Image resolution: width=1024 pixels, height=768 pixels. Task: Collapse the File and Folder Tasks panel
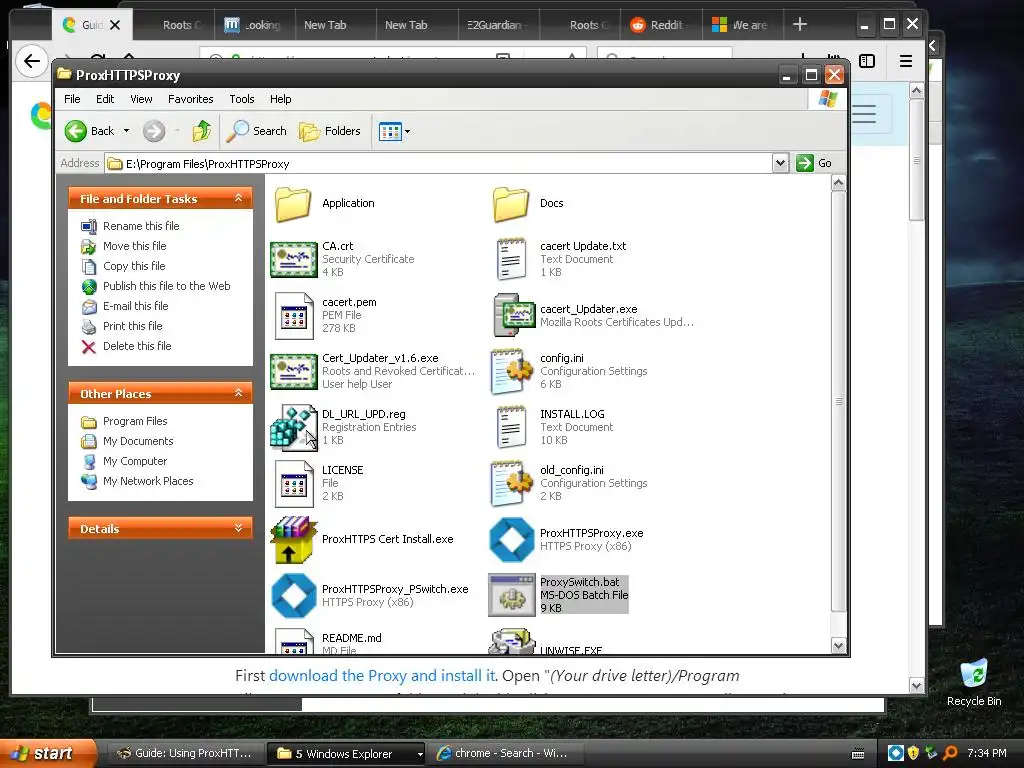pos(238,198)
